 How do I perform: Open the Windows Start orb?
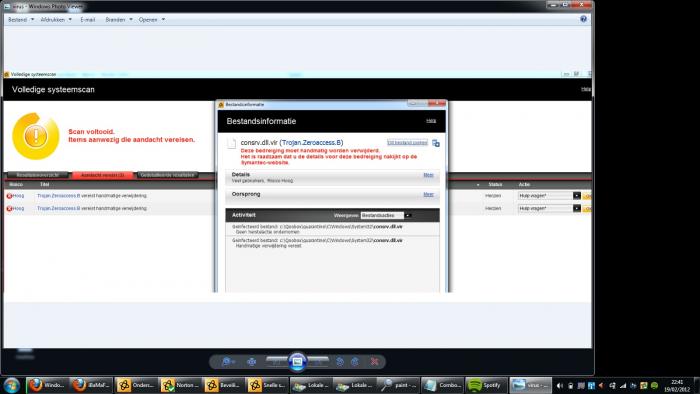(x=12, y=385)
